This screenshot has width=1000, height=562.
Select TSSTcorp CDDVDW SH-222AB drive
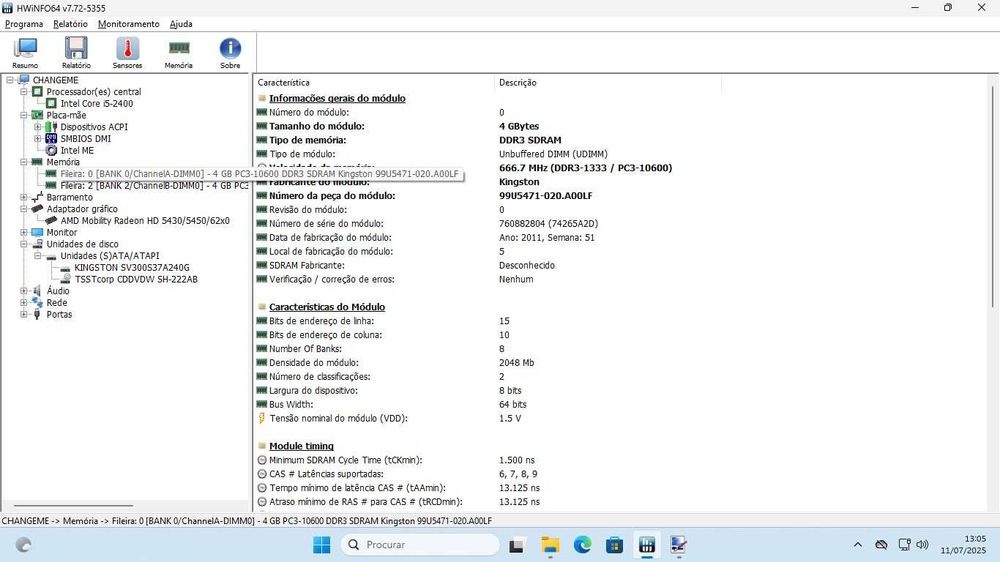(136, 279)
